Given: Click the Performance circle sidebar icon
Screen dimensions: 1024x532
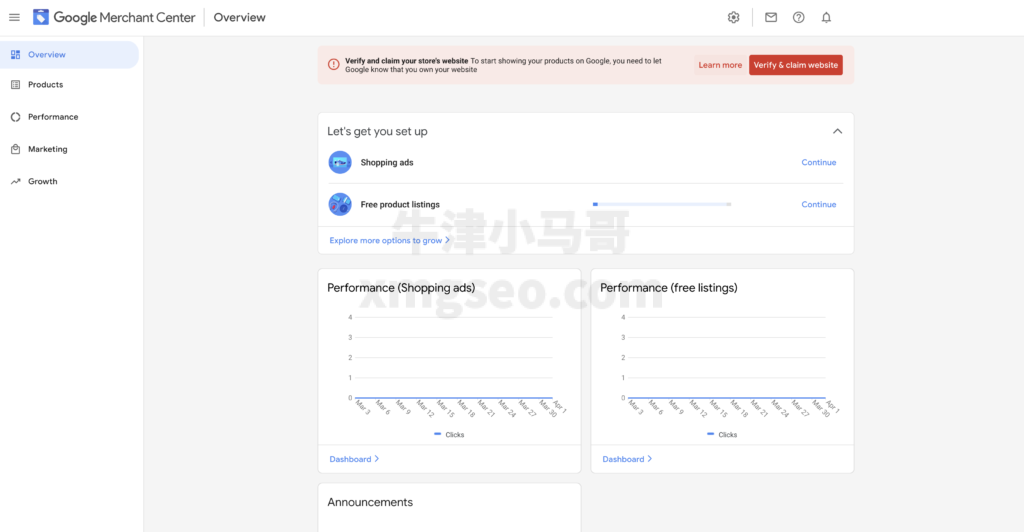Looking at the screenshot, I should pyautogui.click(x=16, y=117).
